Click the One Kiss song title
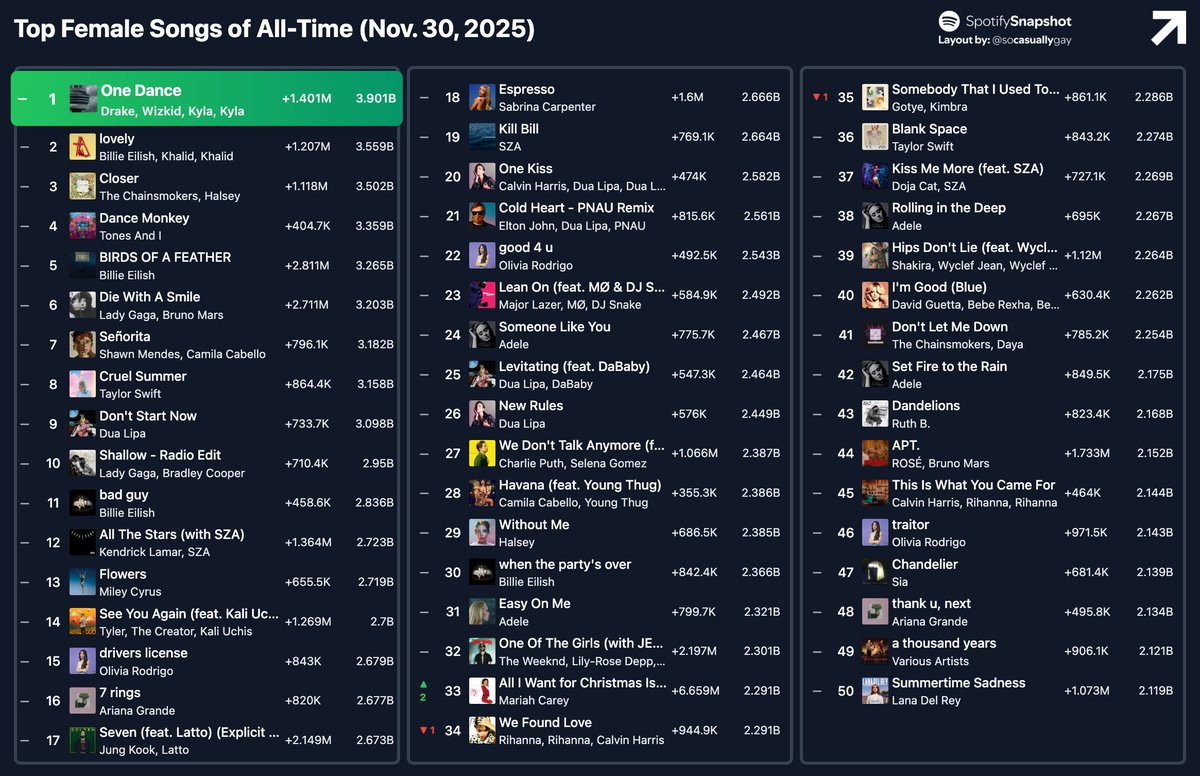Viewport: 1200px width, 776px height. 526,168
